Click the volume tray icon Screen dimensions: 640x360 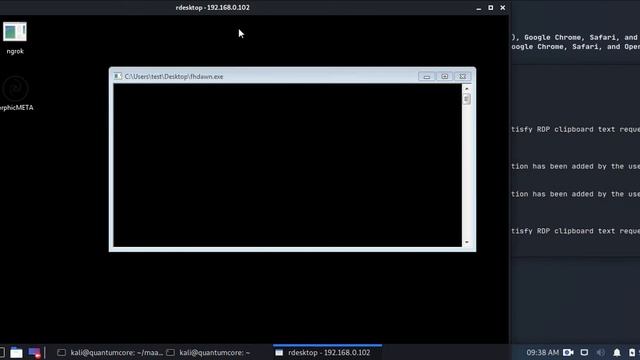(601, 352)
